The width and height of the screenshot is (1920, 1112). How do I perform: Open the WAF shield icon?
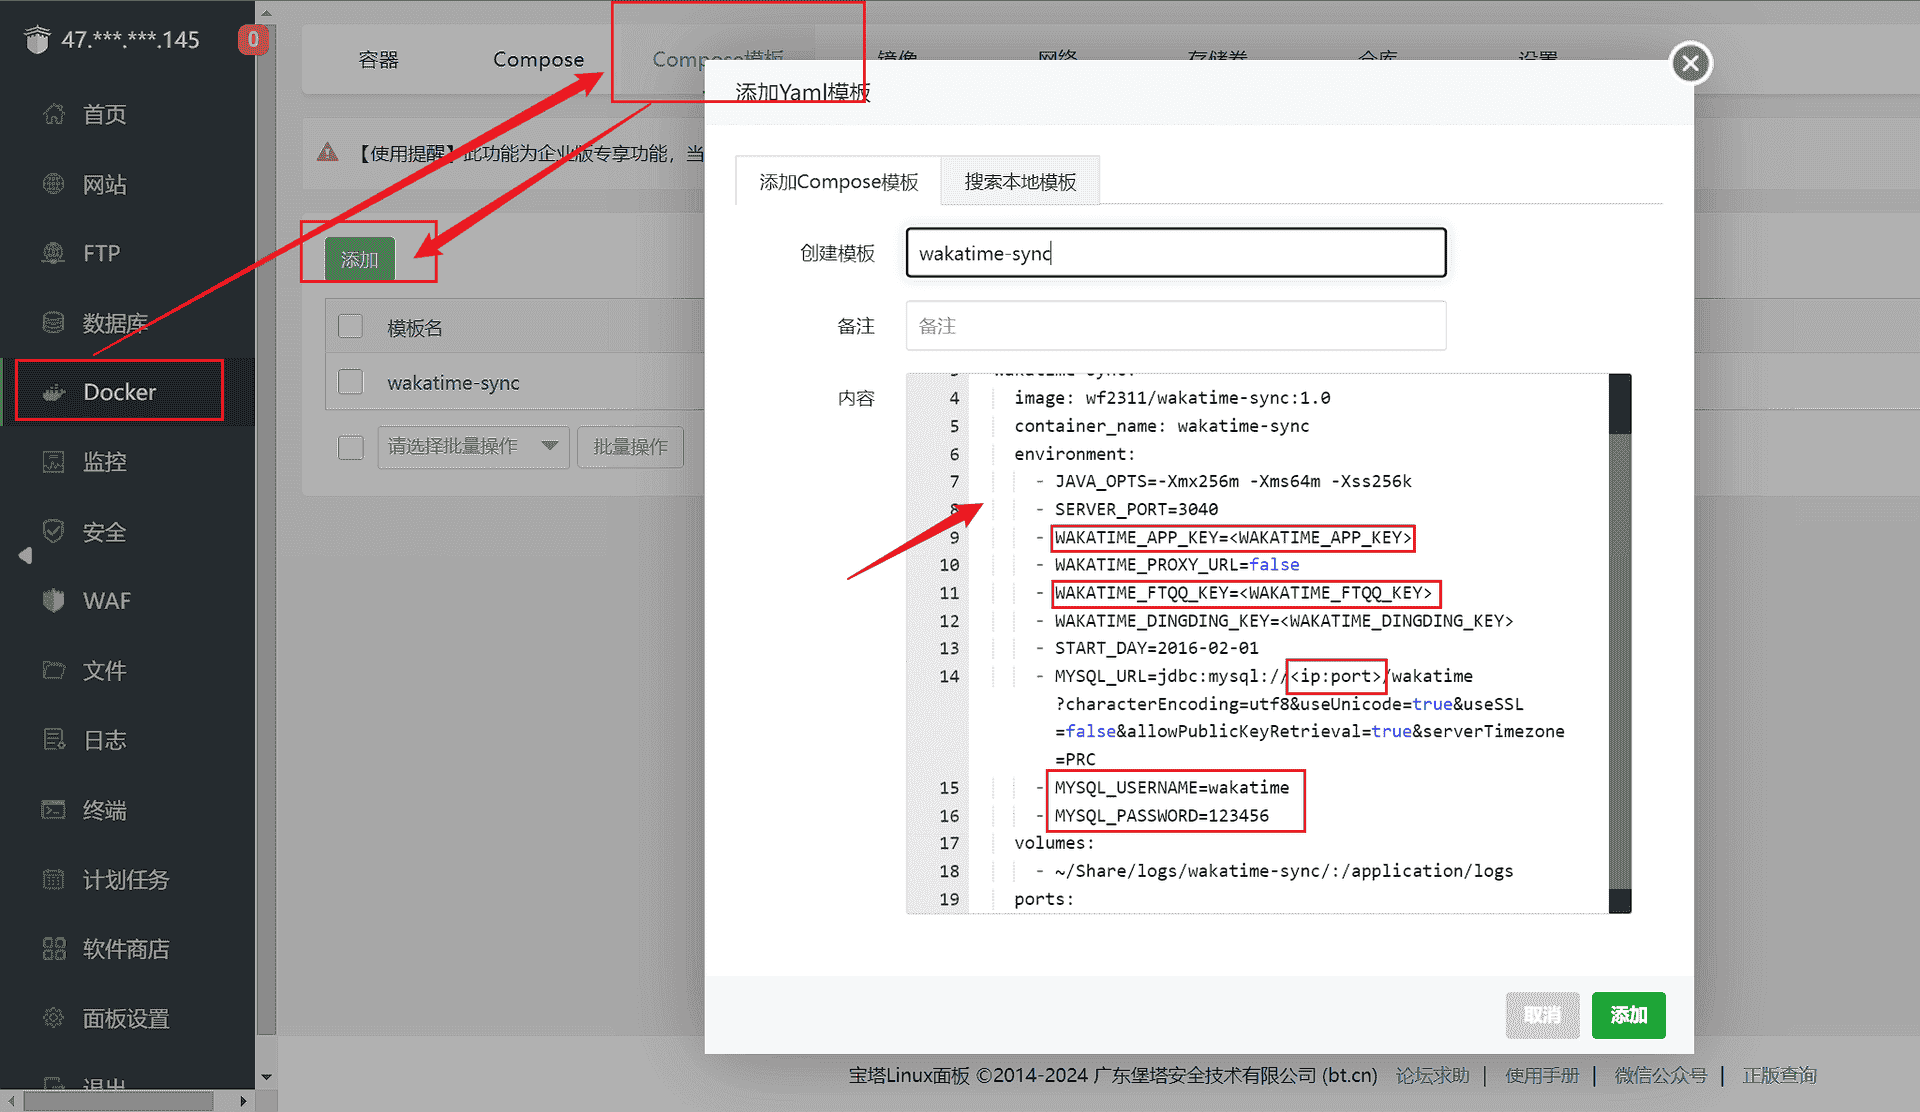[x=54, y=600]
